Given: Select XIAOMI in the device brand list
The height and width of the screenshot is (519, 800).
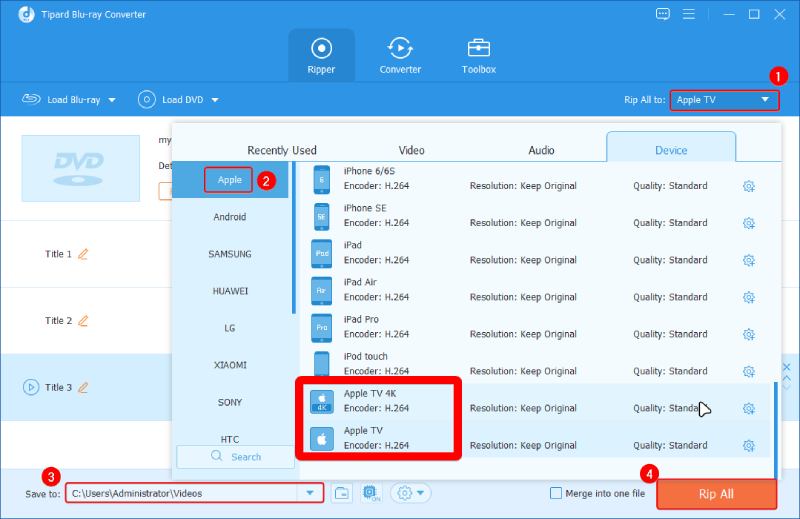Looking at the screenshot, I should click(230, 365).
